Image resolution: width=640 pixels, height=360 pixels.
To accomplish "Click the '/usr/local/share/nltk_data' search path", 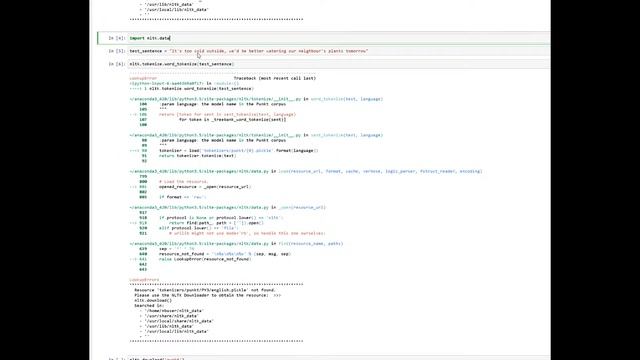I will click(179, 321).
